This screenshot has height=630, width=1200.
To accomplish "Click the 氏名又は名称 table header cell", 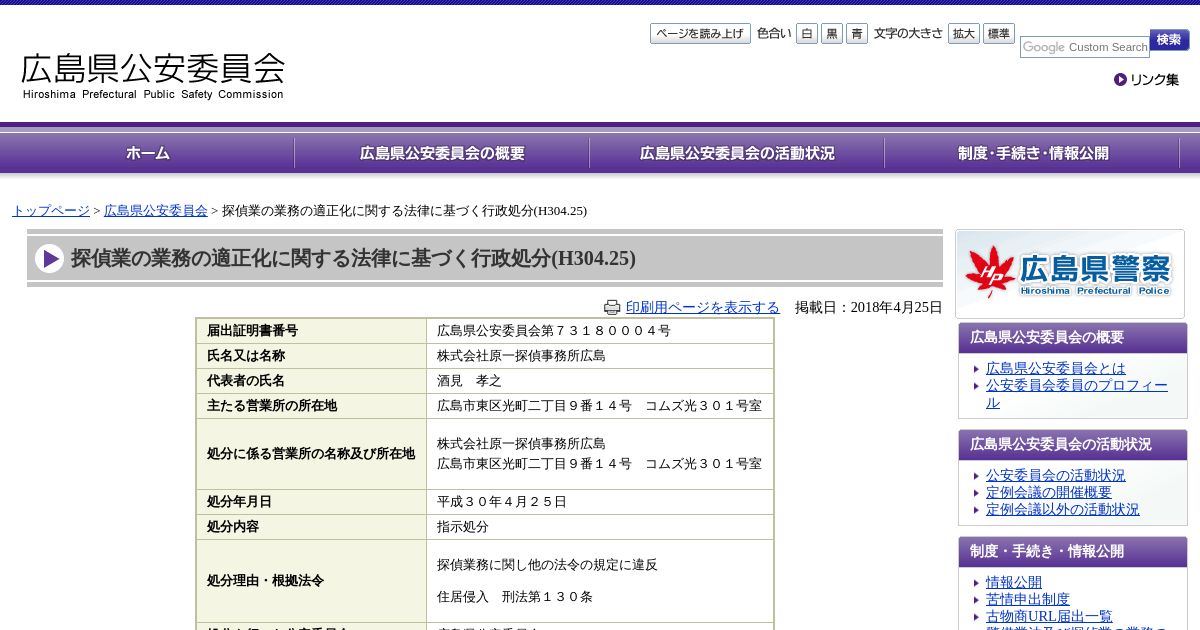I will [312, 356].
